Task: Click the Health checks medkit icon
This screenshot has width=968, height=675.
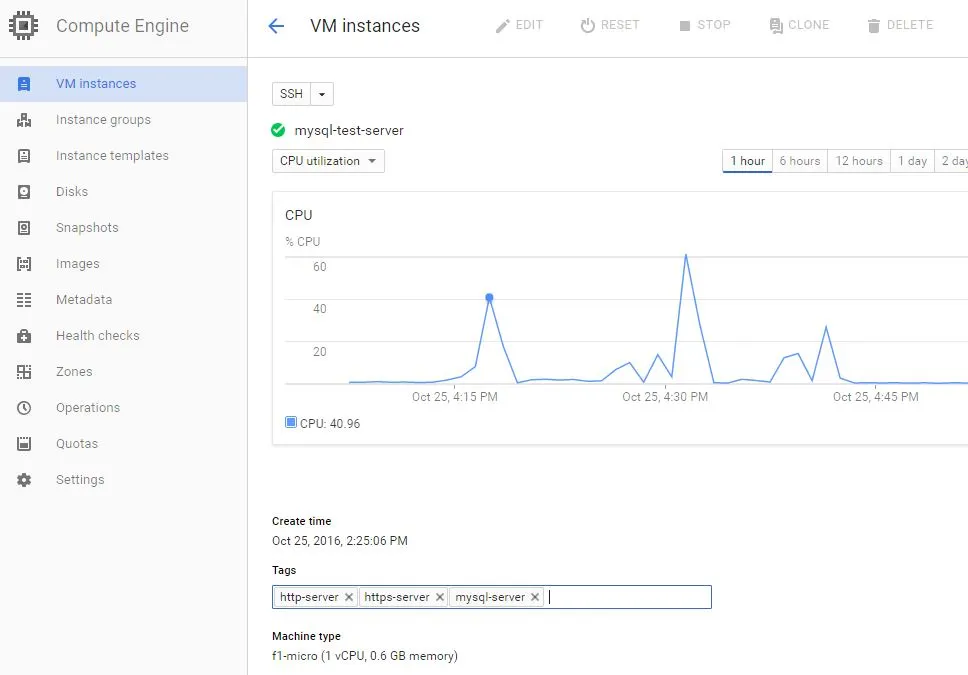Action: [x=24, y=336]
